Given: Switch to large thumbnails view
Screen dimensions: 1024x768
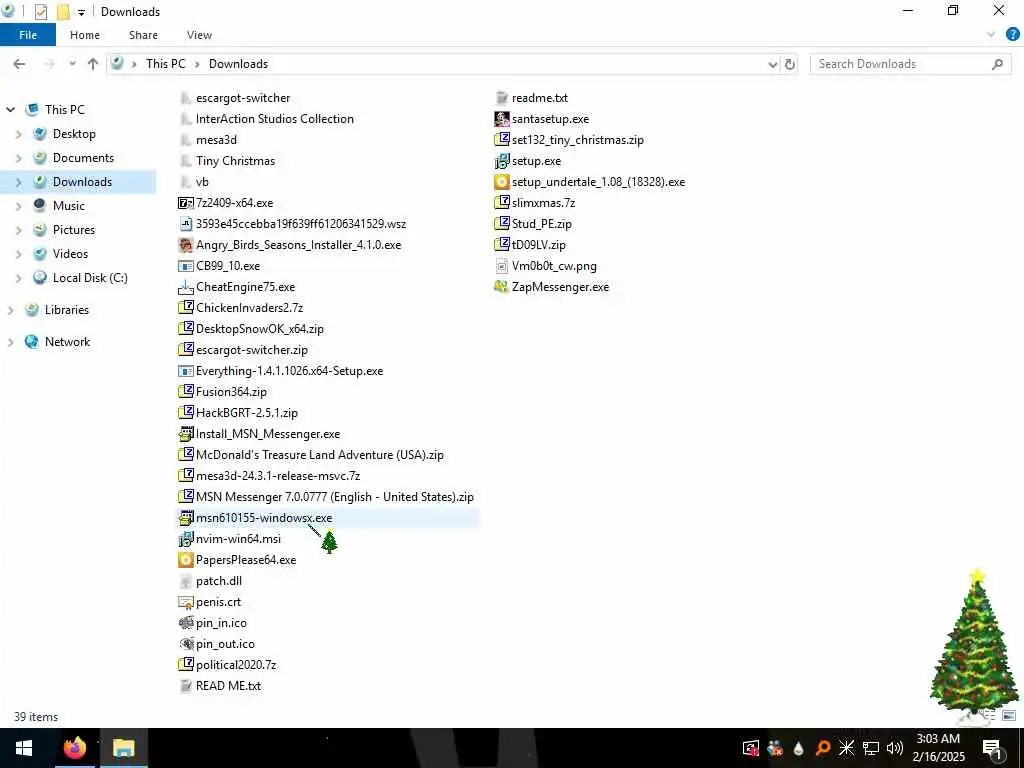Looking at the screenshot, I should click(1009, 716).
